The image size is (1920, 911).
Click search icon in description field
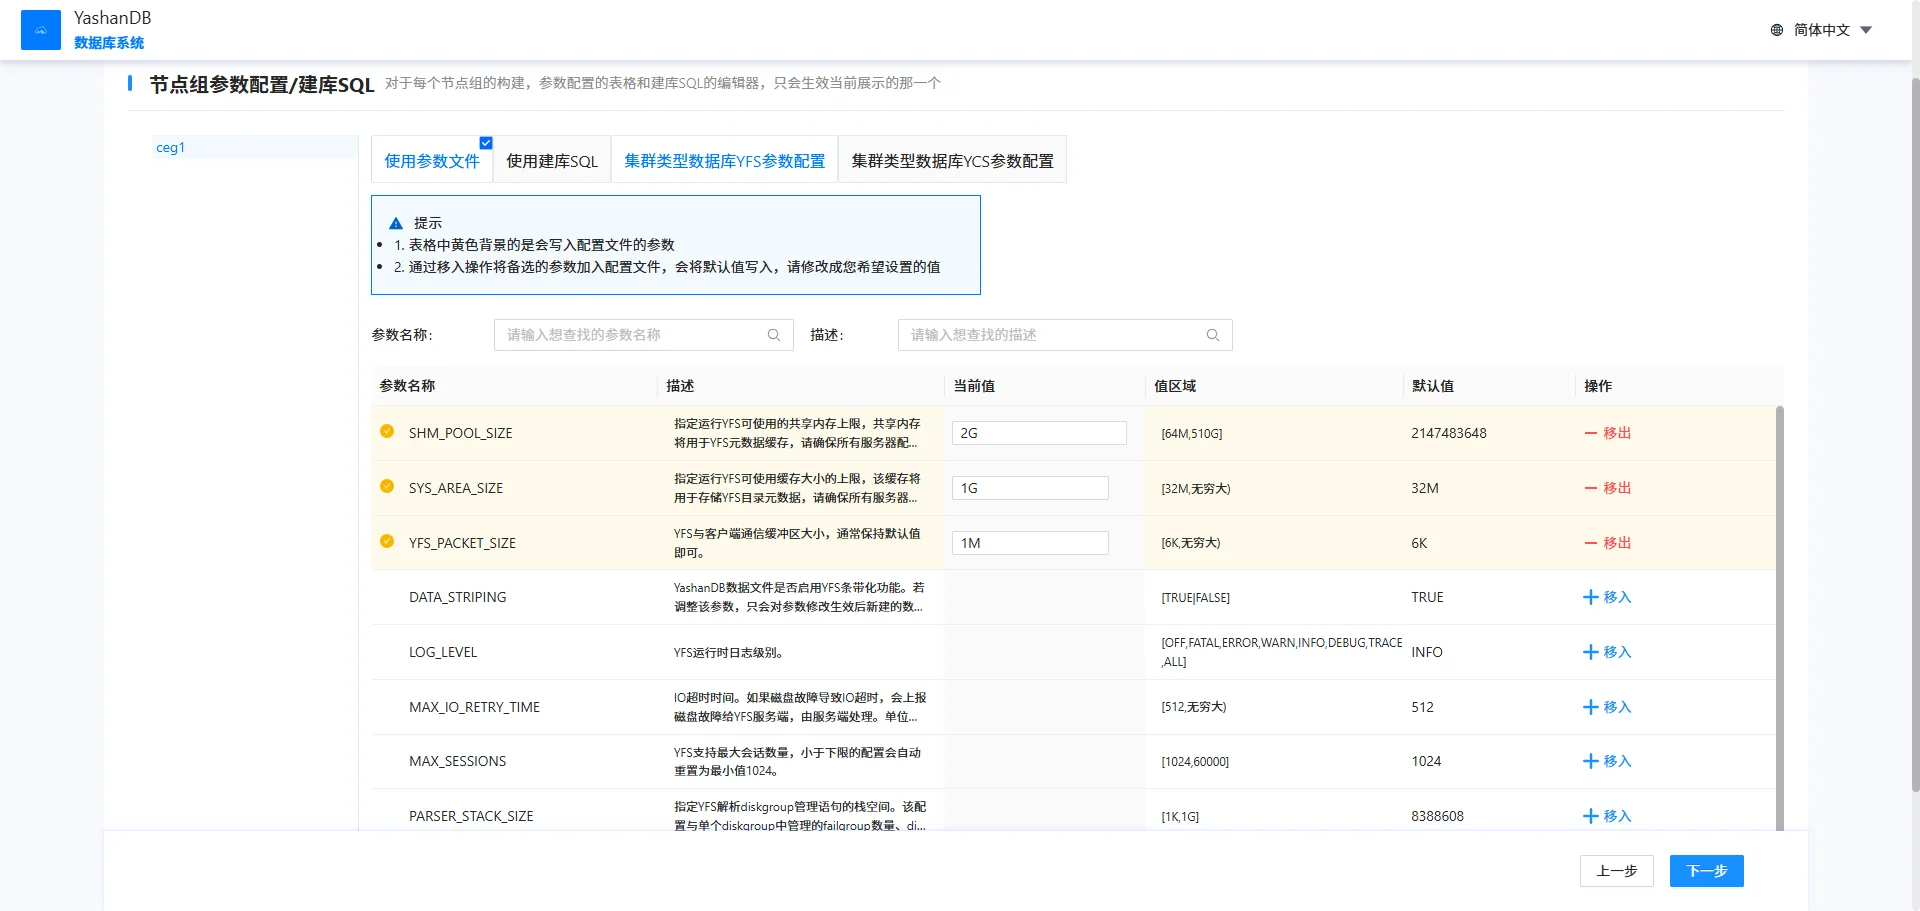1212,335
